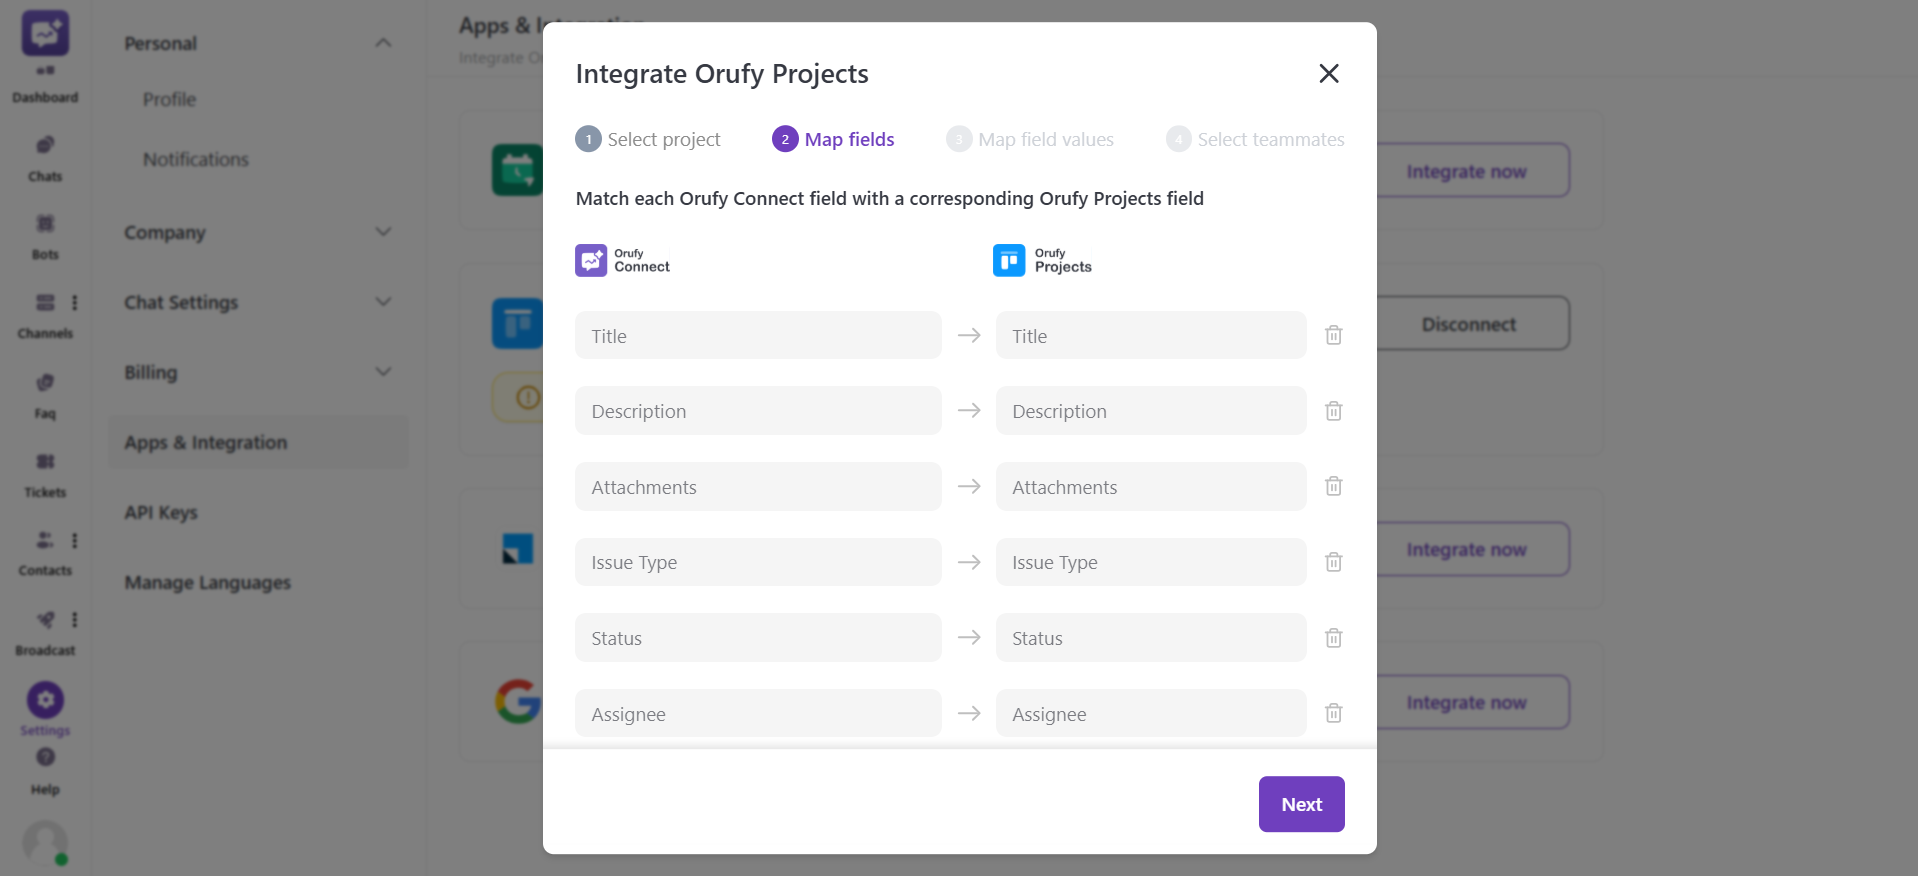Click the Orufy Projects Status field
This screenshot has width=1918, height=876.
point(1150,638)
